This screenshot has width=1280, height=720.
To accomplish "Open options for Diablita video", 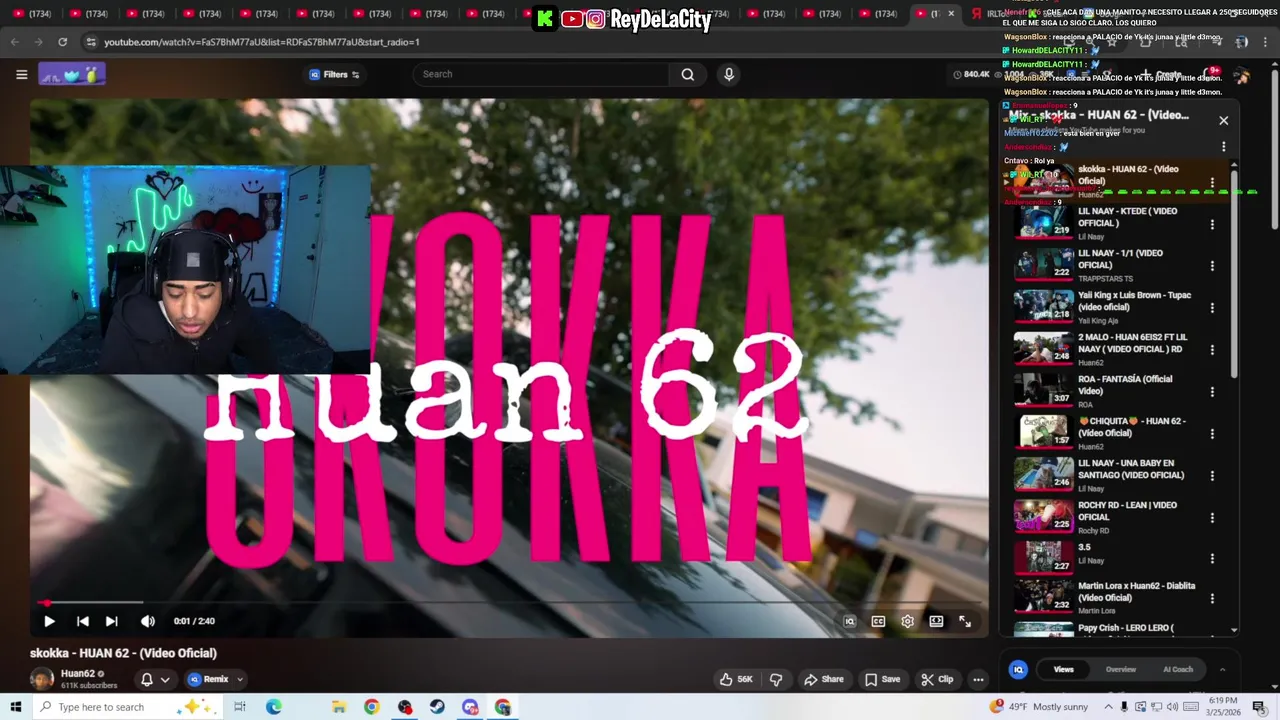I will coord(1212,599).
